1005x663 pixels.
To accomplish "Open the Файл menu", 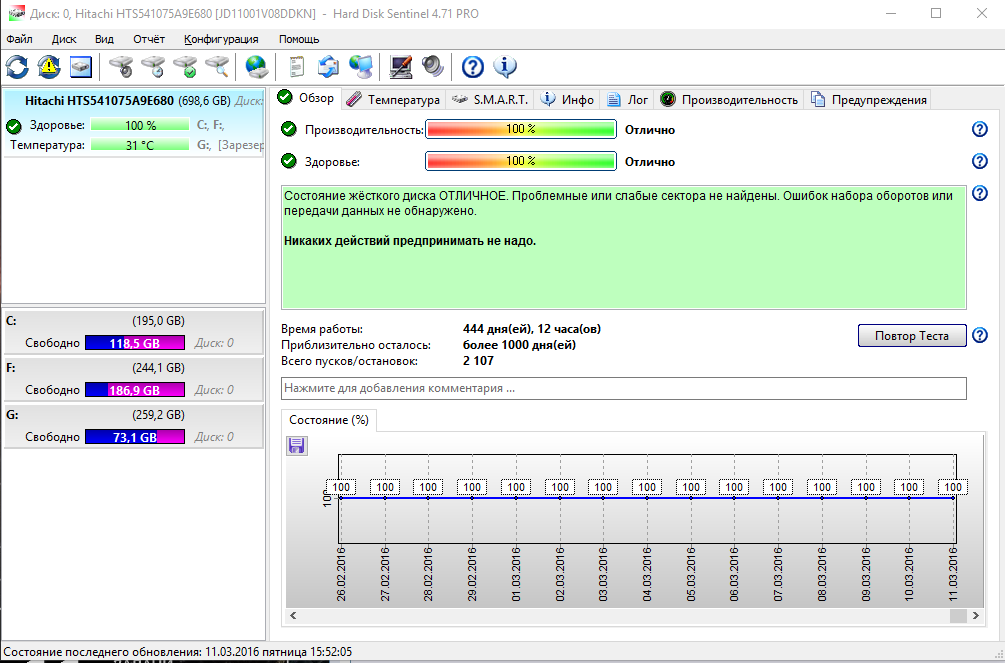I will click(19, 39).
